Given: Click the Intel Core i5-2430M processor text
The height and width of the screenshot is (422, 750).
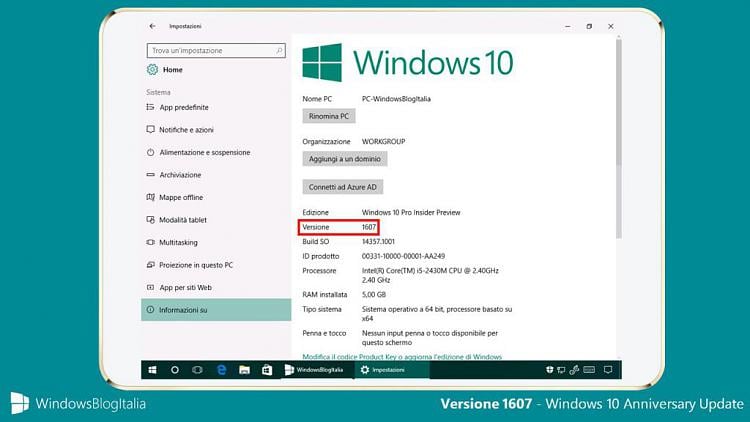Looking at the screenshot, I should (430, 275).
